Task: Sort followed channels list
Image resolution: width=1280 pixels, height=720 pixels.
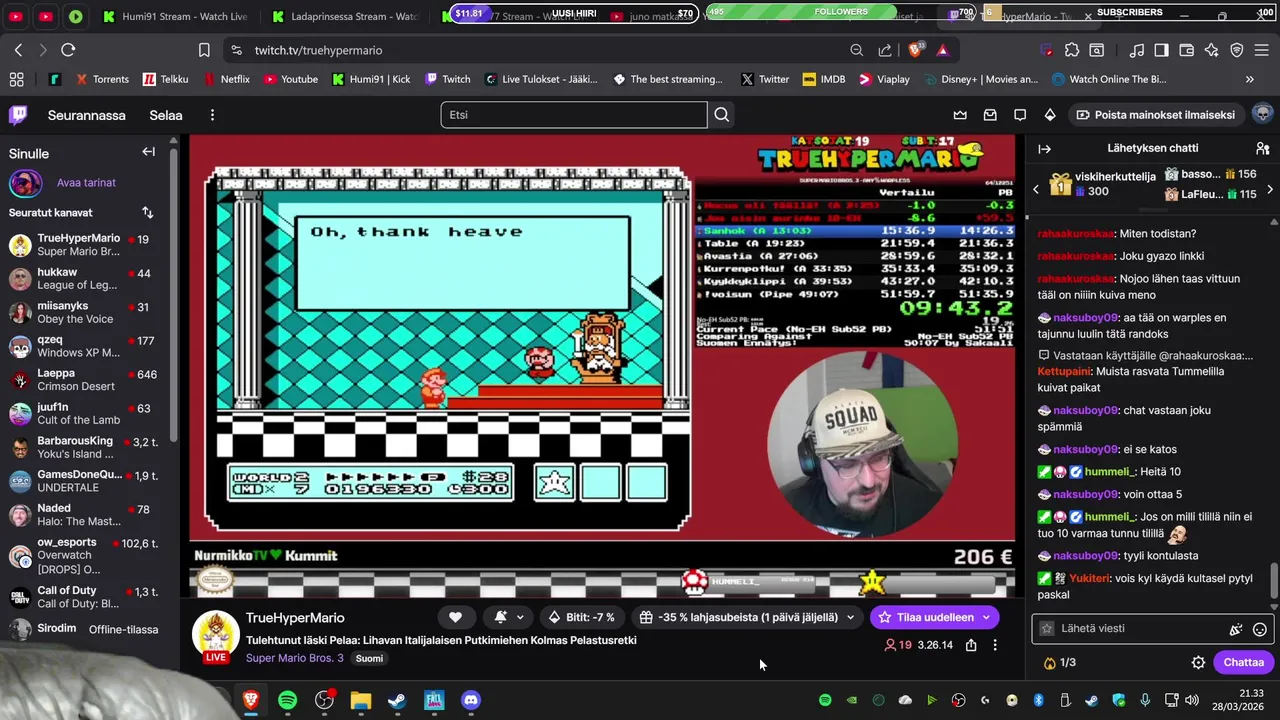Action: pos(148,212)
